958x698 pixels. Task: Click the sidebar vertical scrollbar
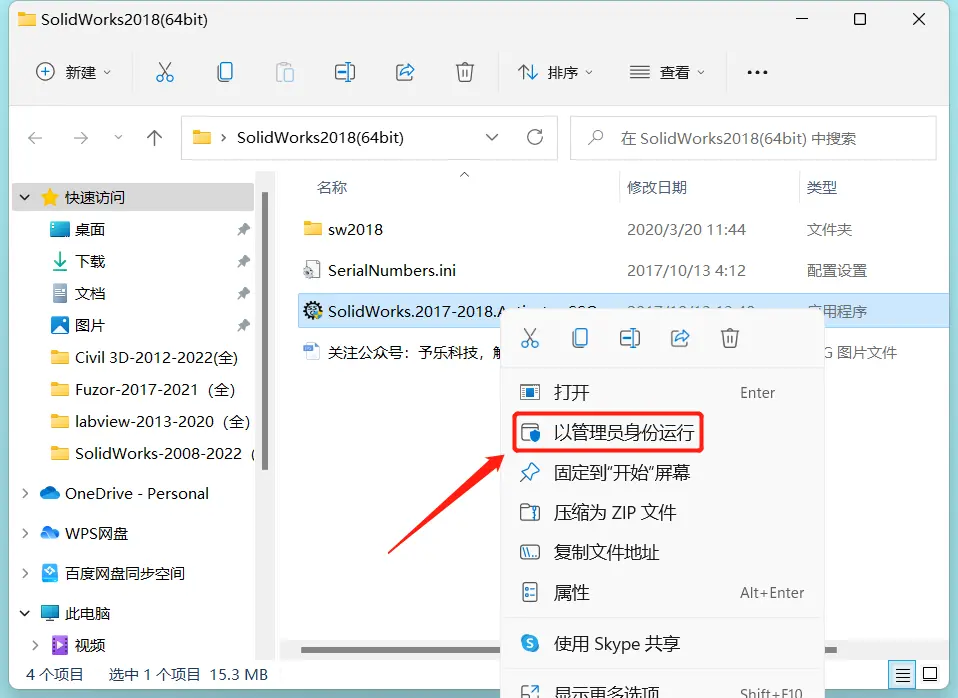point(265,330)
